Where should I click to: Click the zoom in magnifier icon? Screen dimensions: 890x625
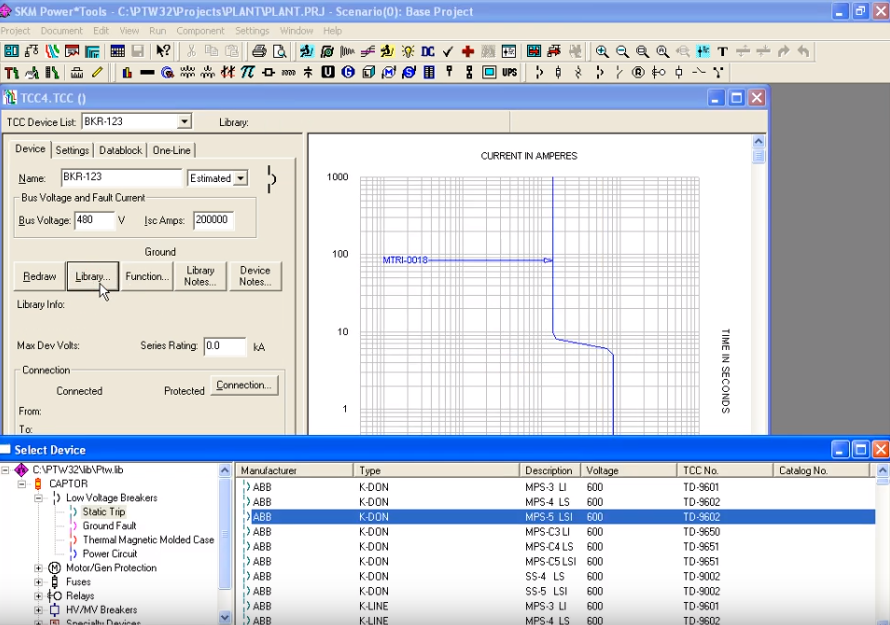pyautogui.click(x=602, y=51)
